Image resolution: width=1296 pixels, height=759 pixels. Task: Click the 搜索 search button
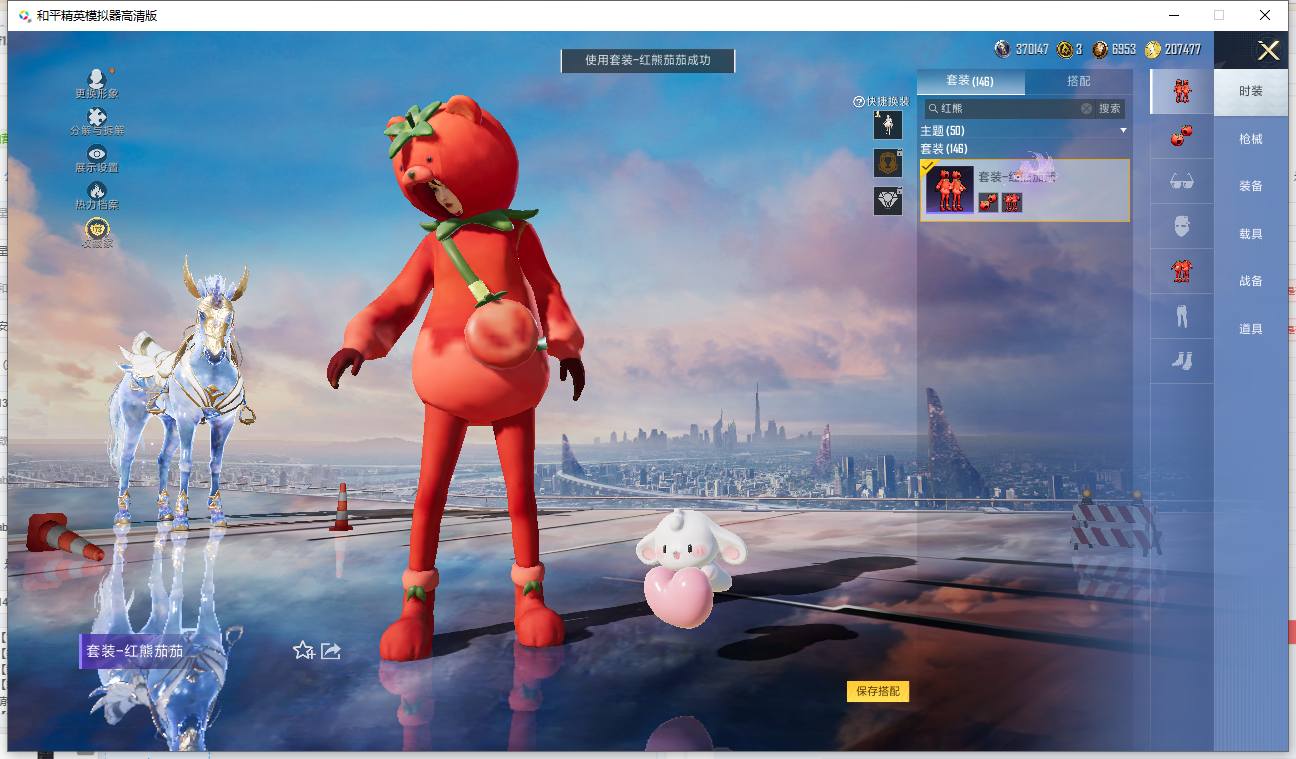point(1110,108)
